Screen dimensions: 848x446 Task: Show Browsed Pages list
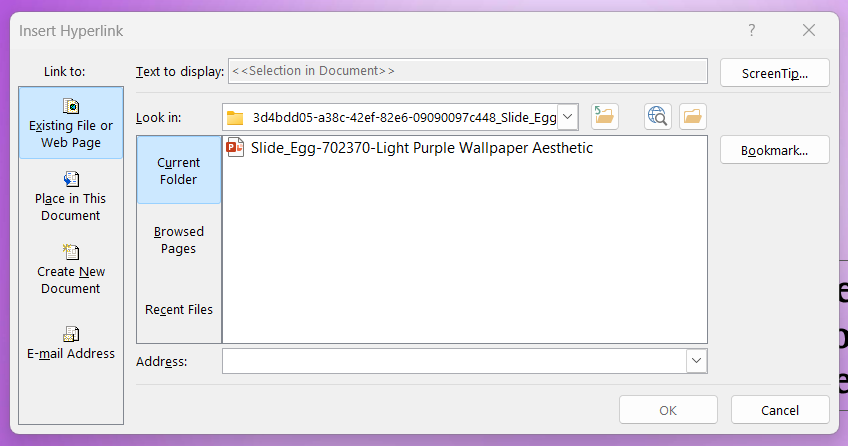[x=178, y=239]
